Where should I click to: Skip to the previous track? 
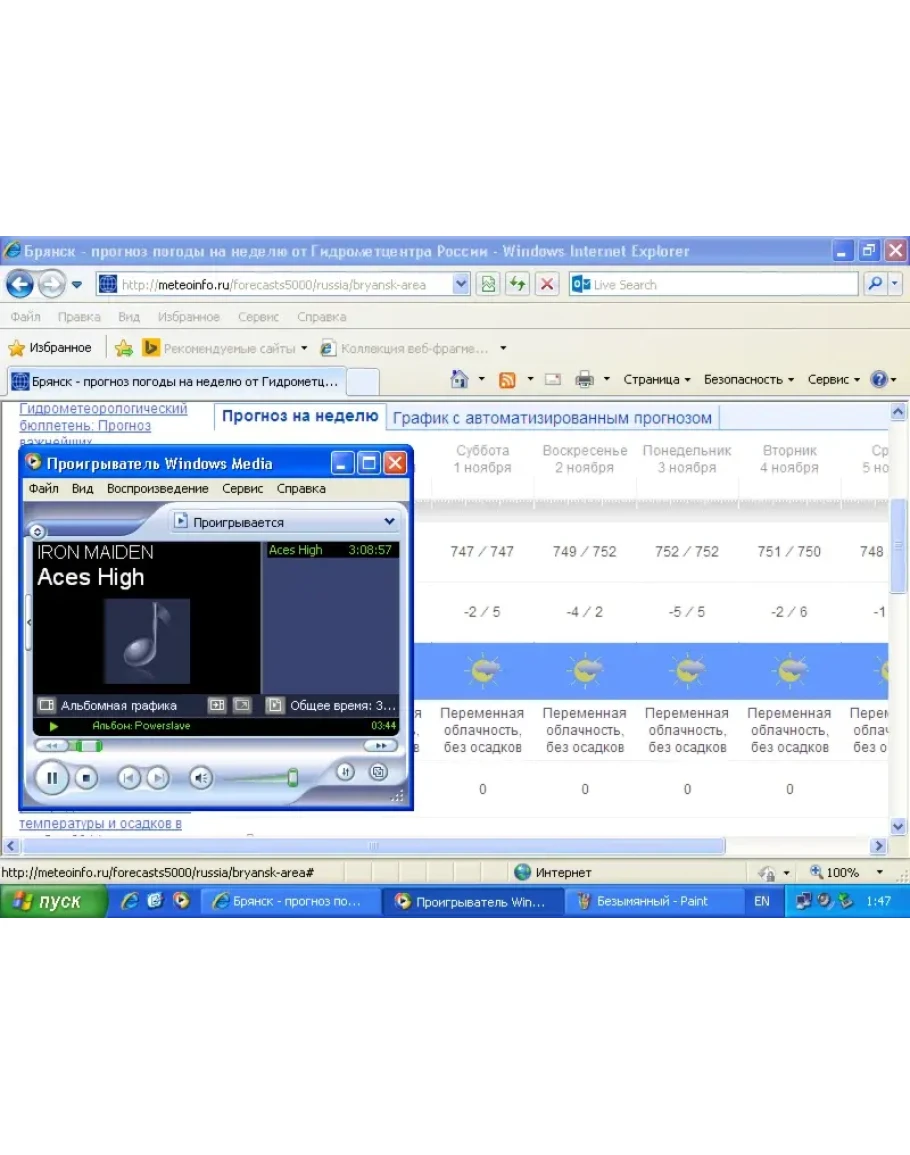(x=128, y=777)
